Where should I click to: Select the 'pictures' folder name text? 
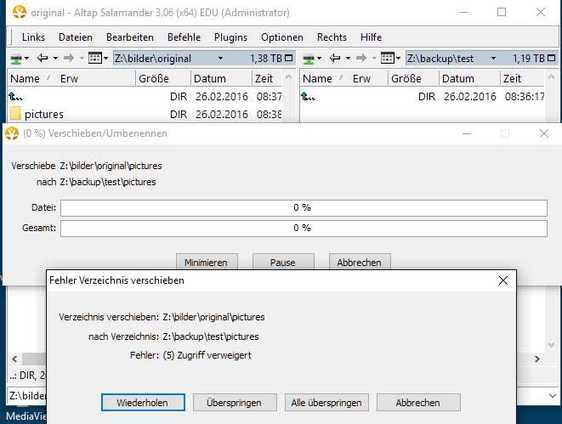(x=44, y=114)
